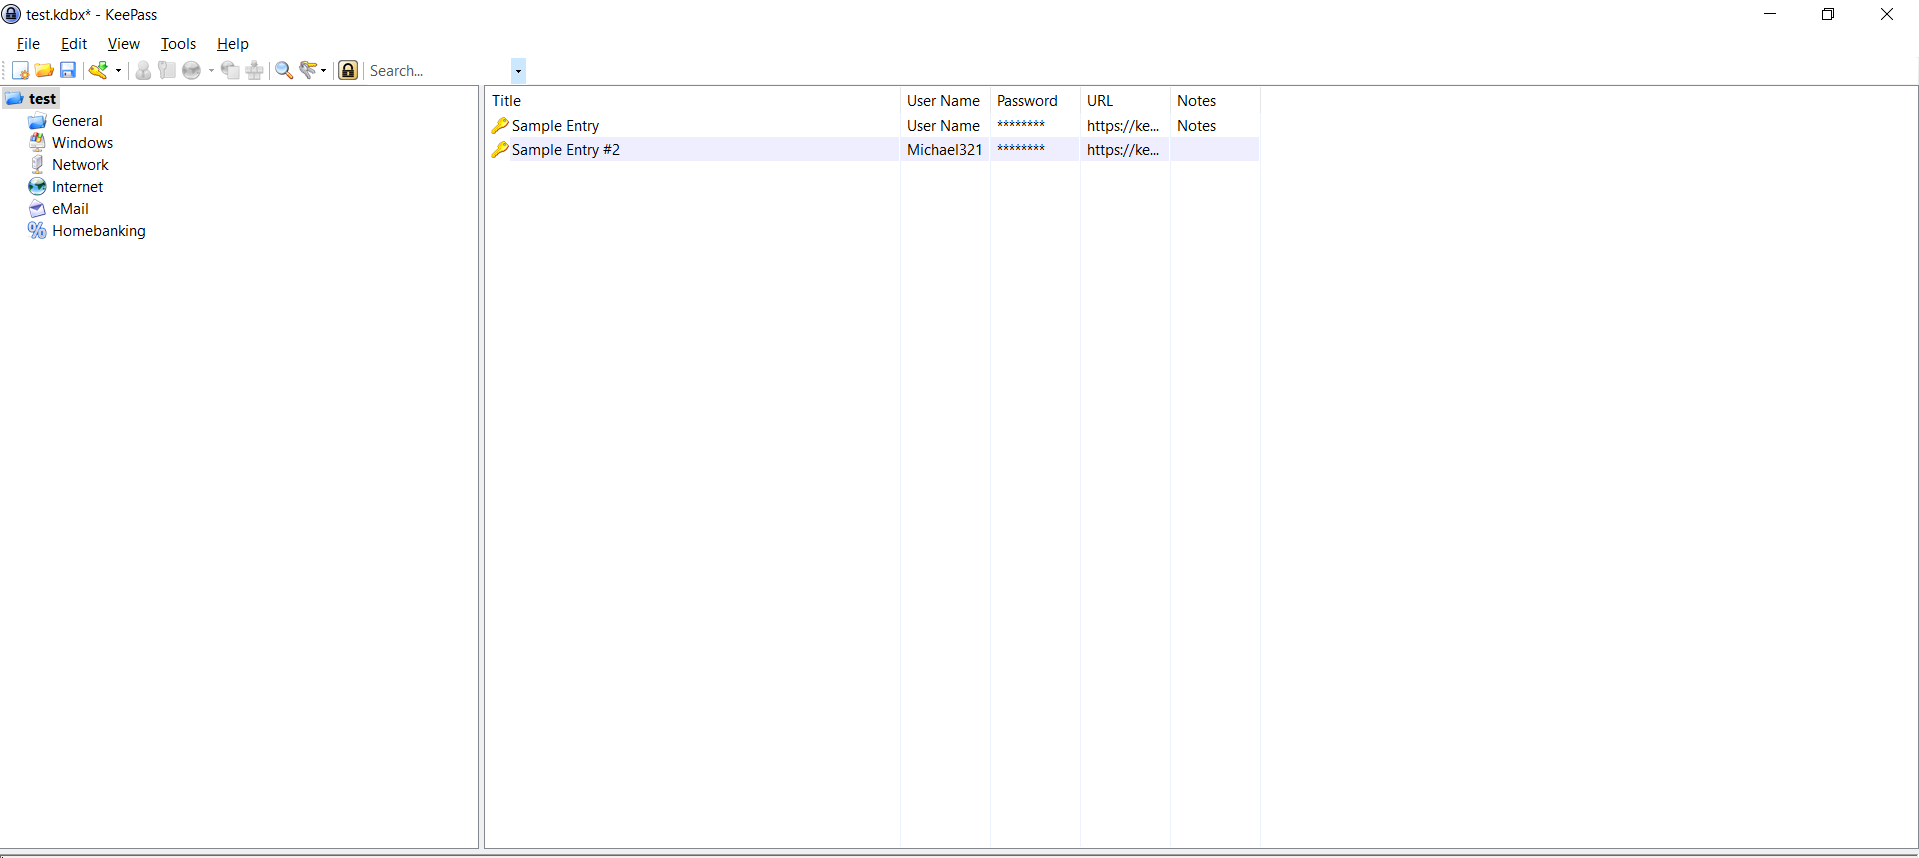Click the User Name cell of Sample Entry
This screenshot has height=858, width=1919.
[945, 125]
